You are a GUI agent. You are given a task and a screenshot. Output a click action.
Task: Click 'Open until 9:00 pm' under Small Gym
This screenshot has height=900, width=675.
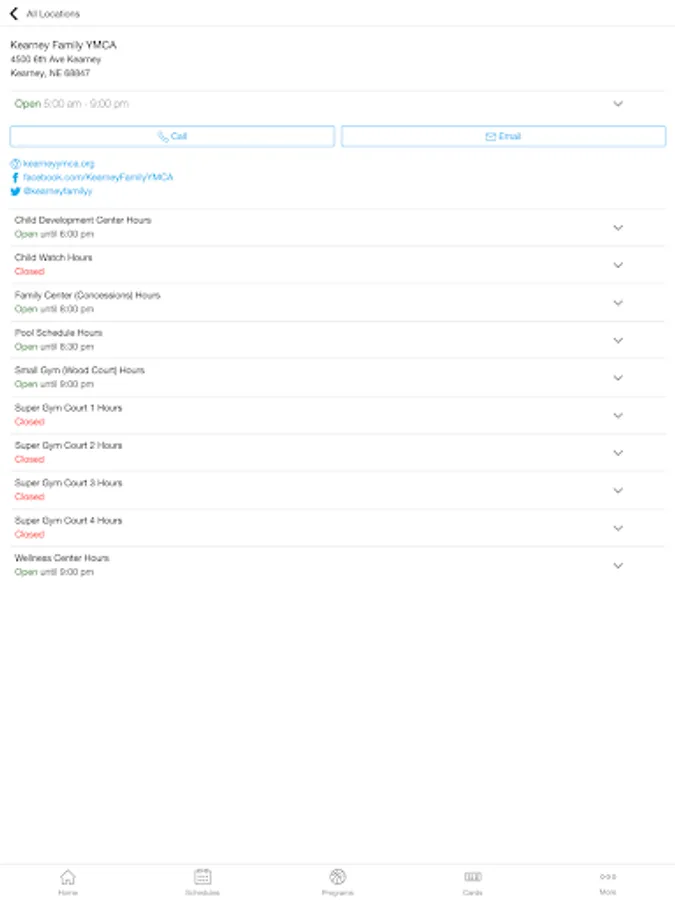coord(54,384)
